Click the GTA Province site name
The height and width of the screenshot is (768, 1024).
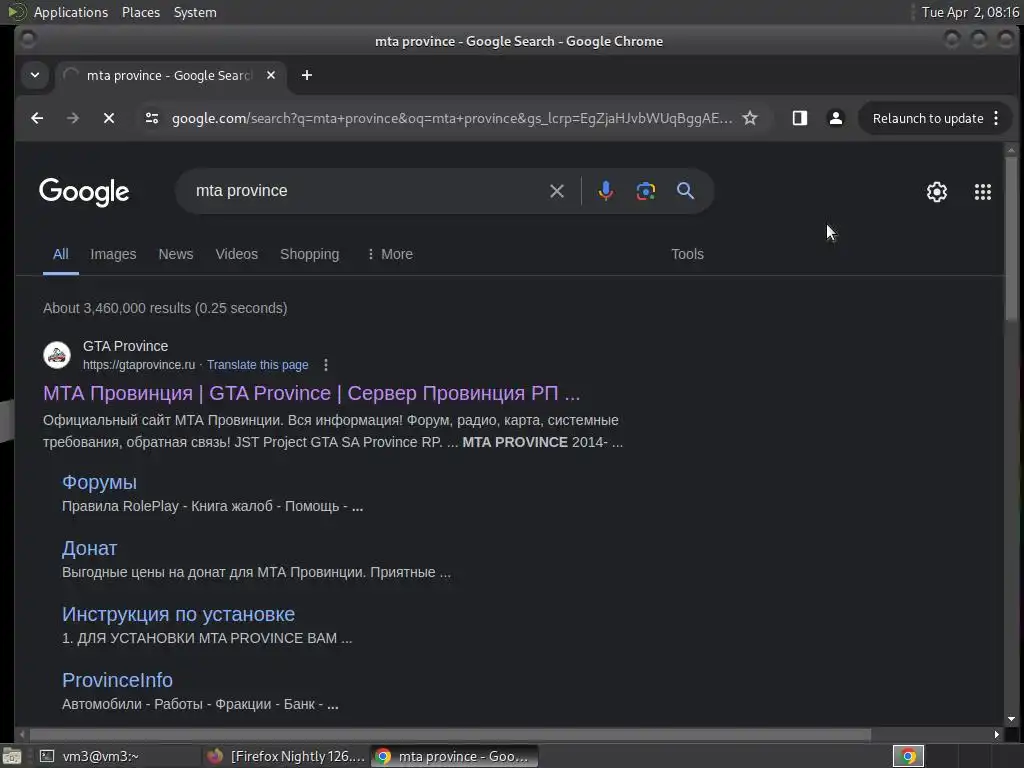(x=125, y=346)
